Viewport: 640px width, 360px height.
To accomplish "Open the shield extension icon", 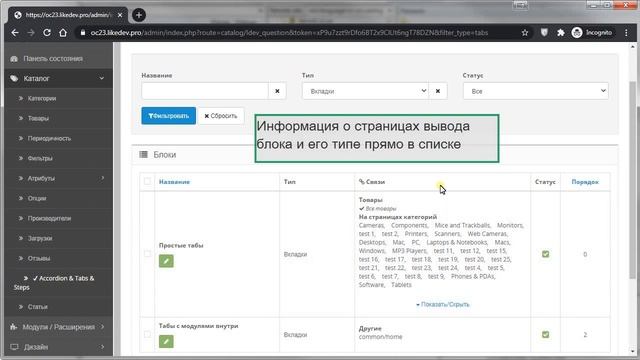I will pos(544,33).
